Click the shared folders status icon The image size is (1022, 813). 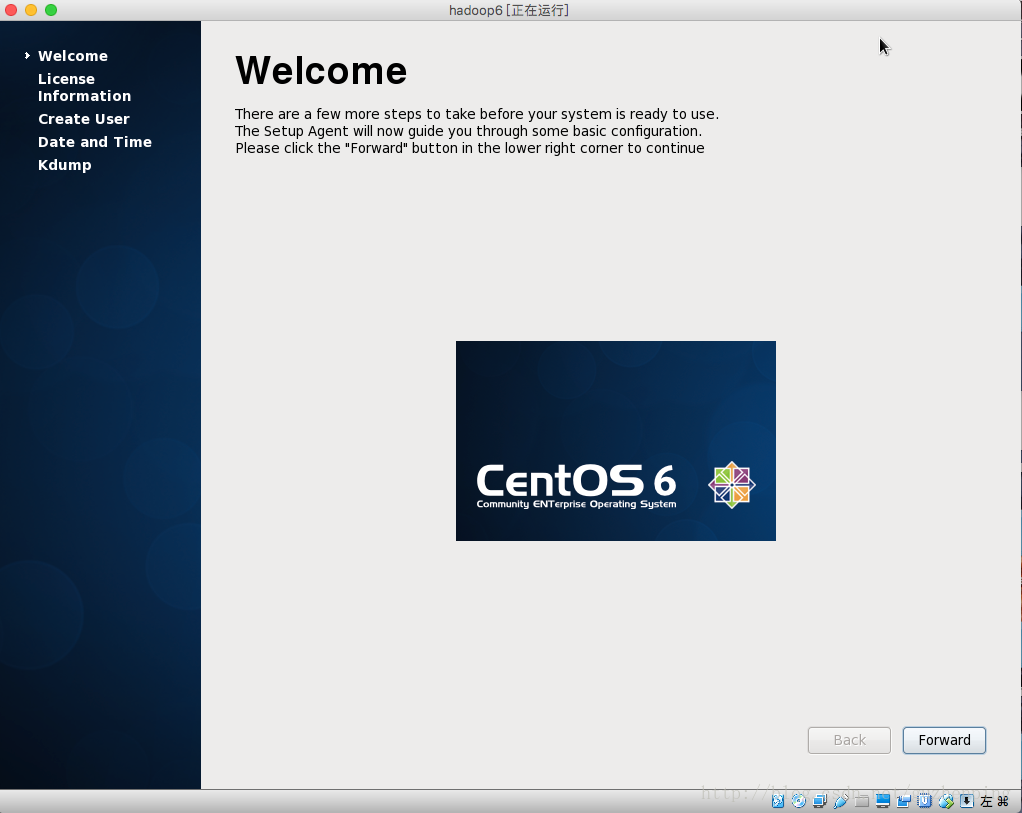pos(862,801)
